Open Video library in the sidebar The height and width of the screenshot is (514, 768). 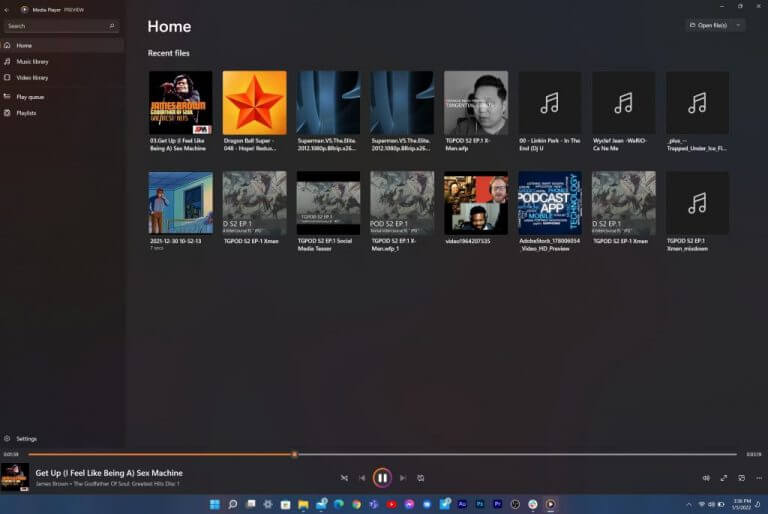click(x=62, y=77)
